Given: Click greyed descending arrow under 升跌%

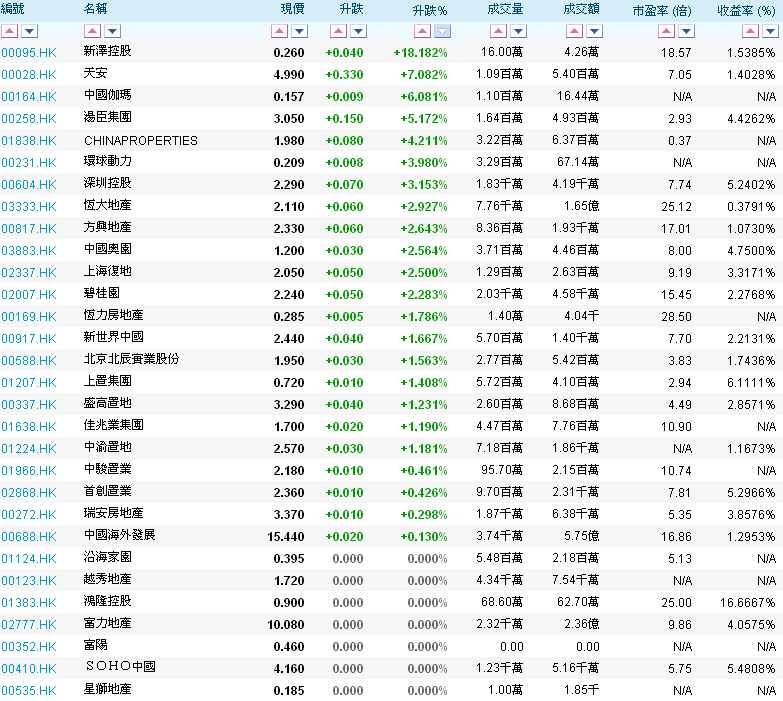Looking at the screenshot, I should 442,31.
